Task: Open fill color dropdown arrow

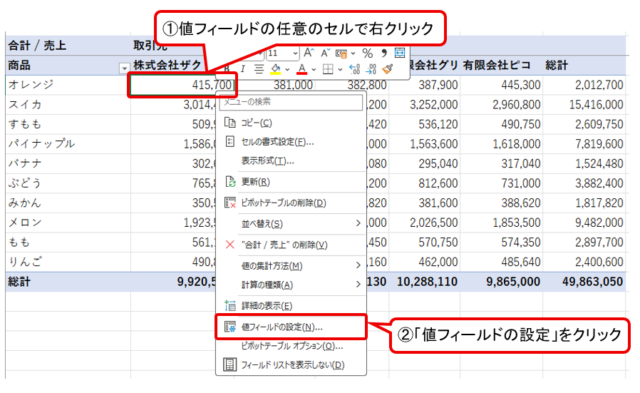Action: [287, 69]
